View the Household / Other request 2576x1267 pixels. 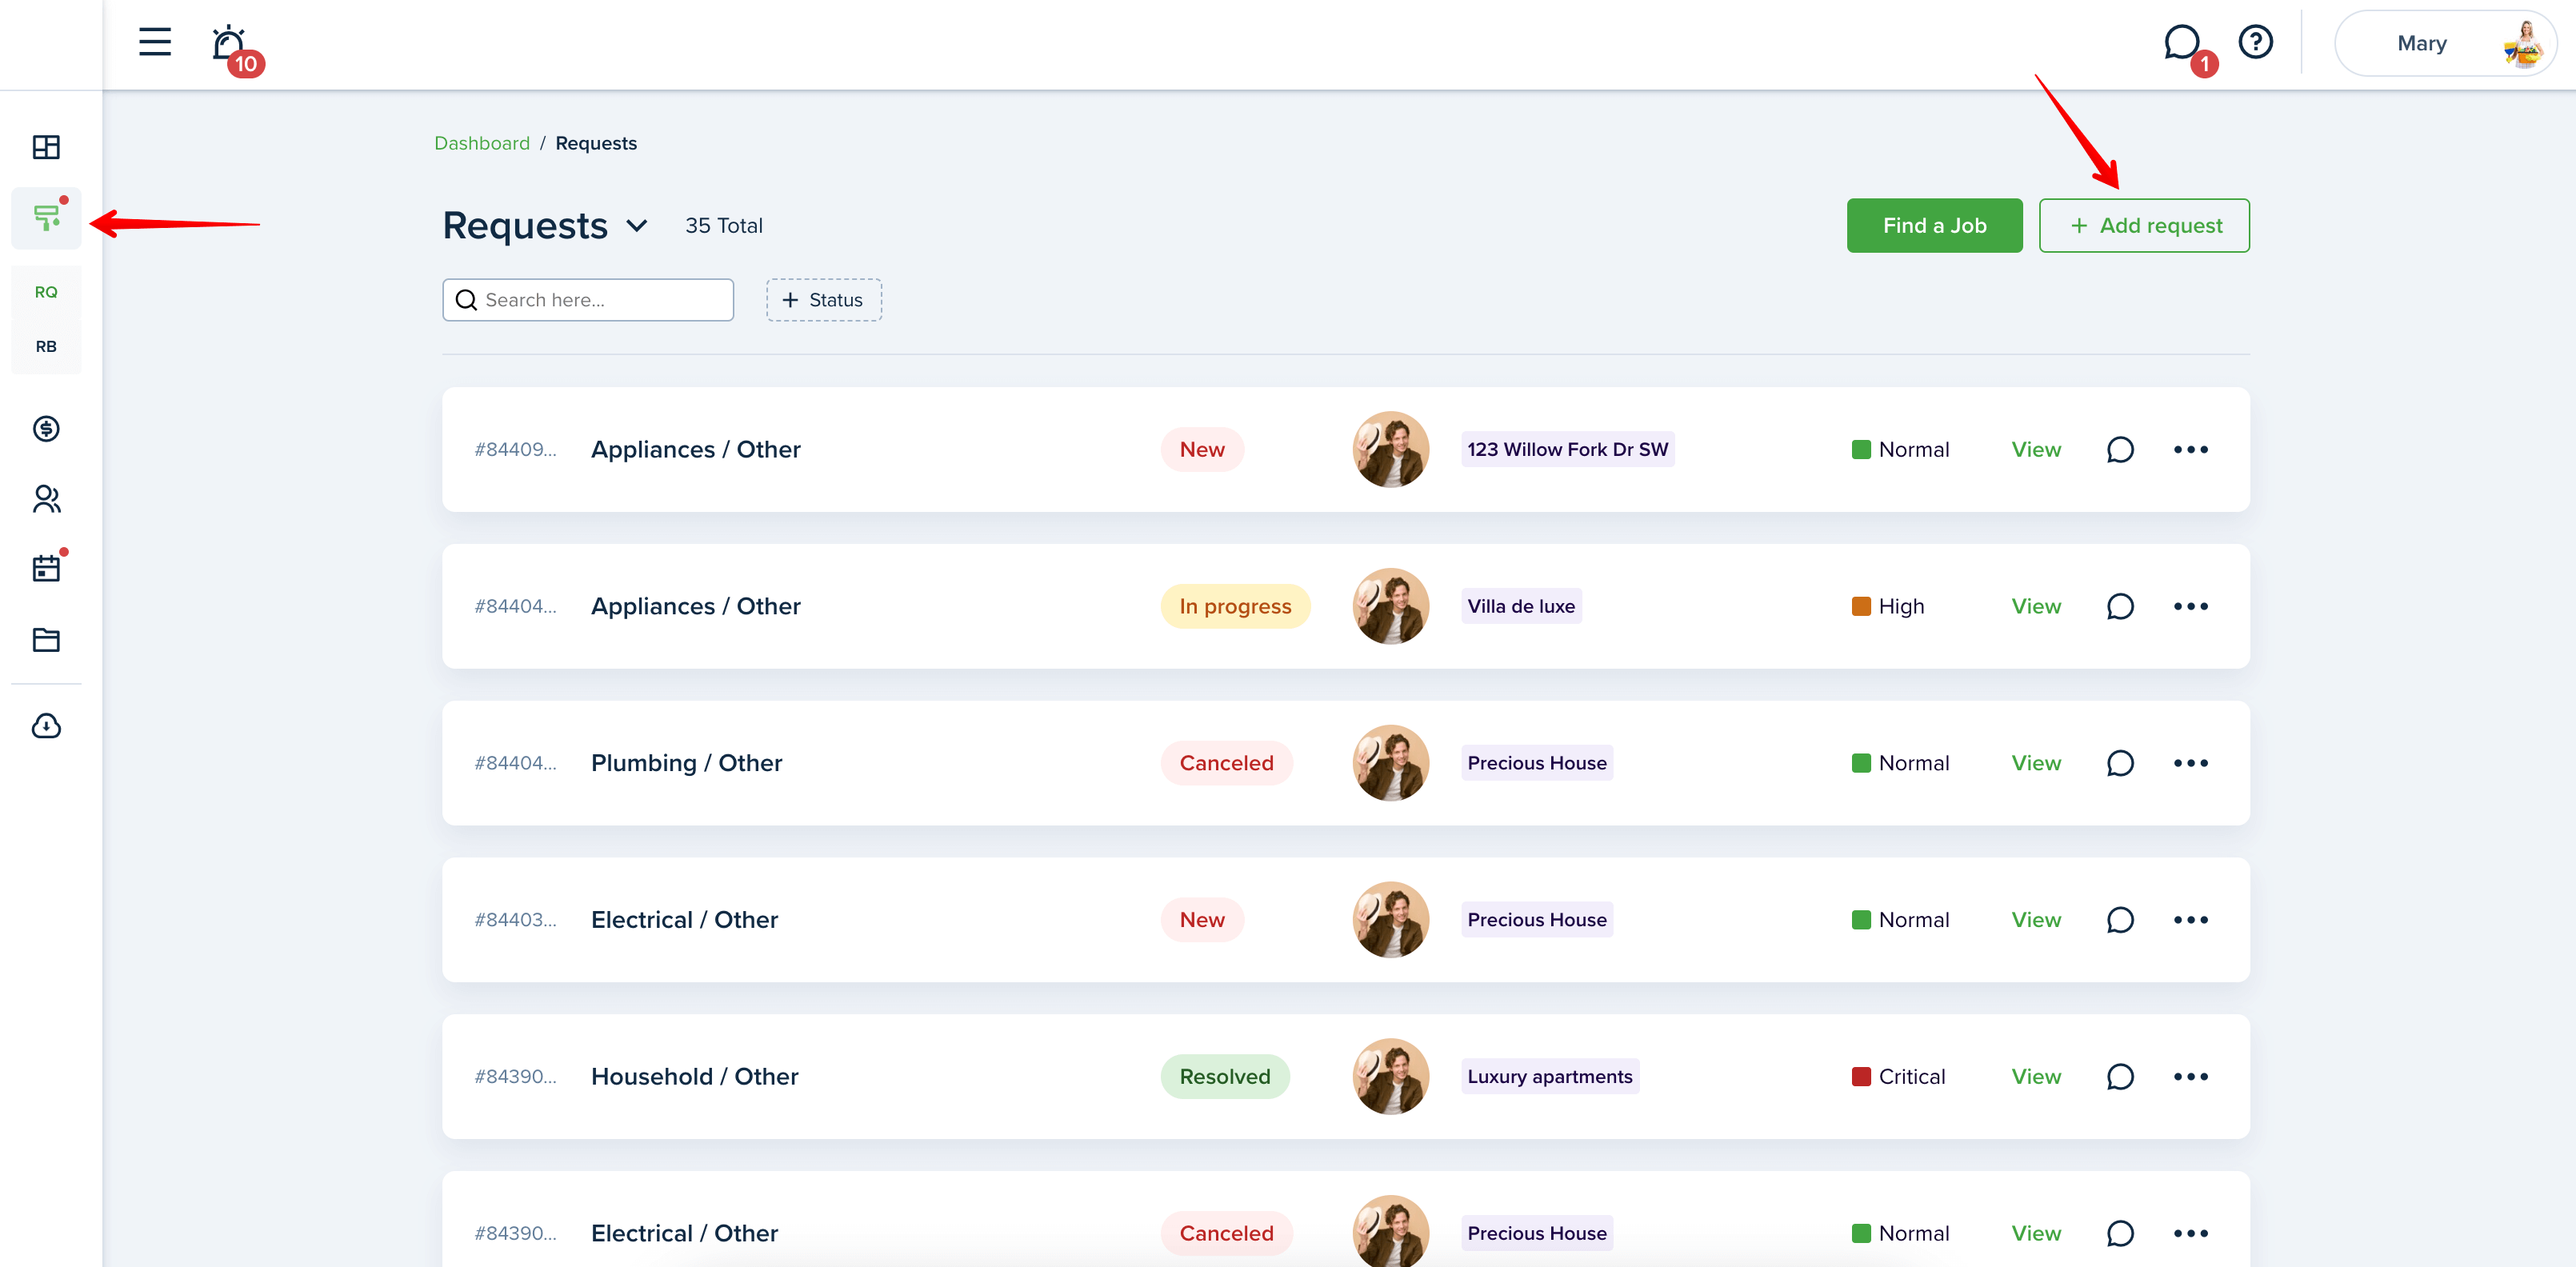pos(2036,1077)
